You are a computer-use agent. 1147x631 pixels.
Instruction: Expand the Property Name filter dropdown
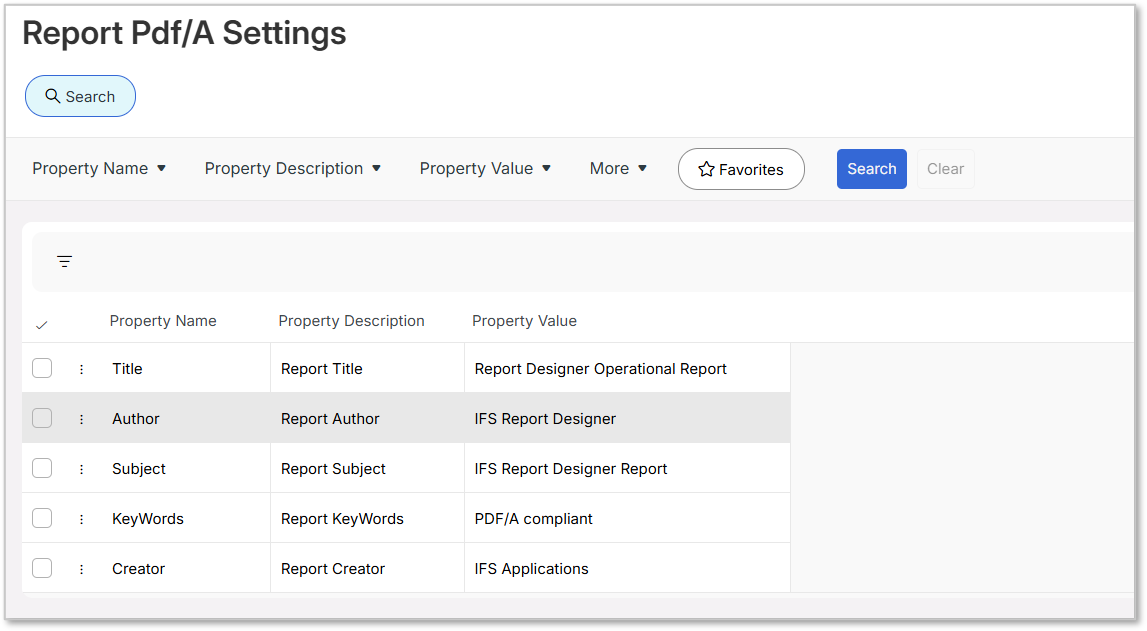[x=99, y=169]
